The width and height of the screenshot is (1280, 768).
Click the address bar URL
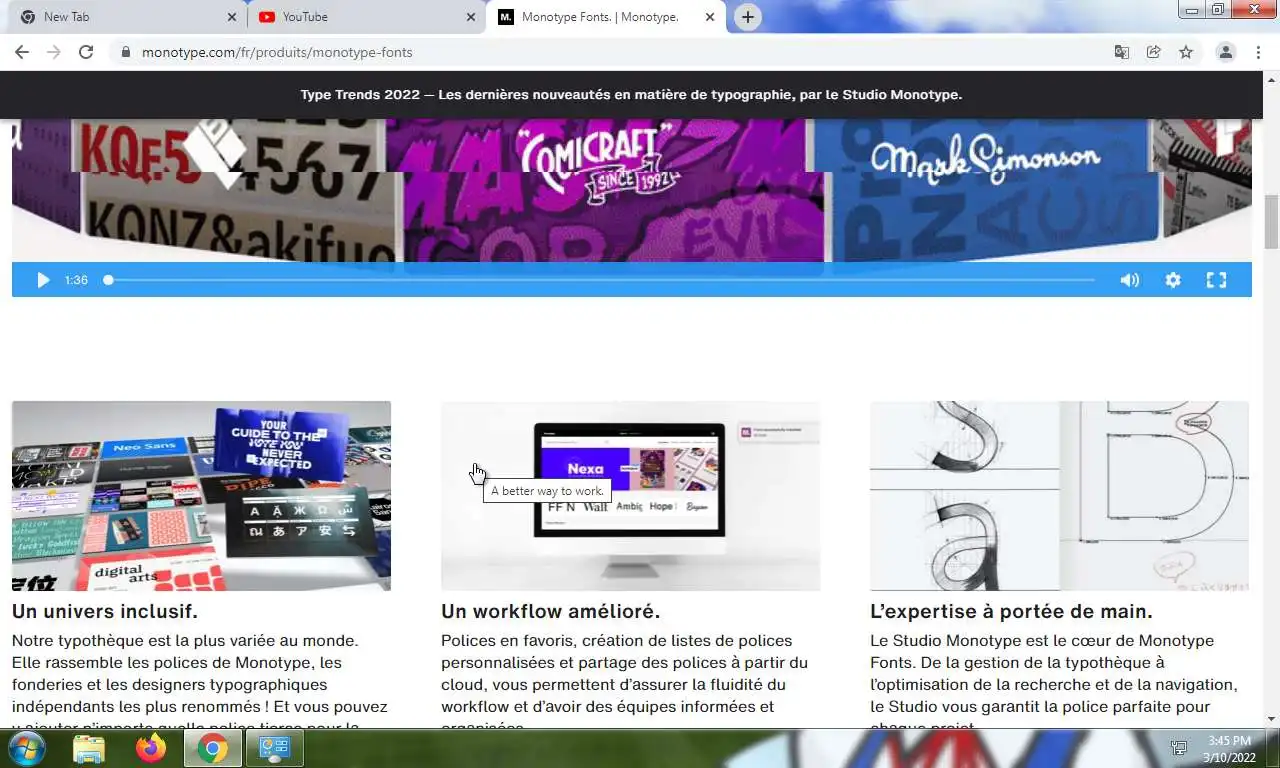[277, 52]
